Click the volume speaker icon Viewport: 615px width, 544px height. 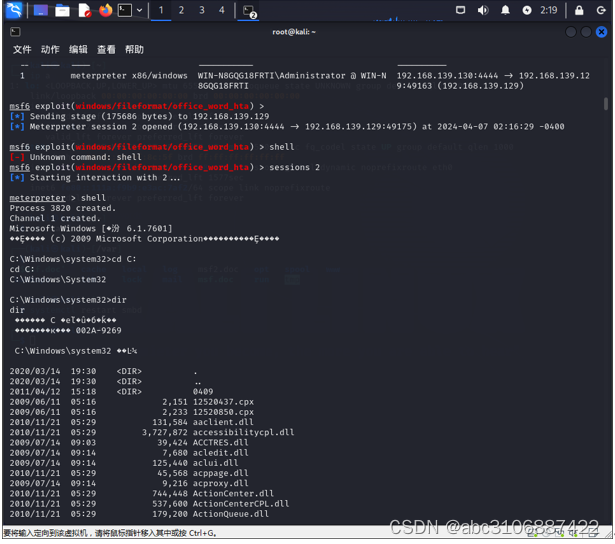[x=483, y=10]
